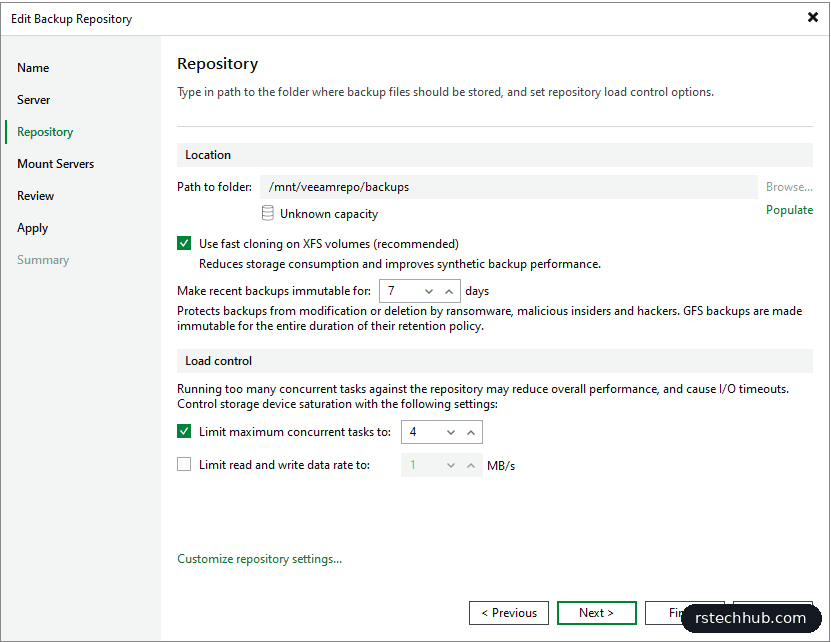This screenshot has width=831, height=642.
Task: Open the Apply step
Action: tap(32, 228)
